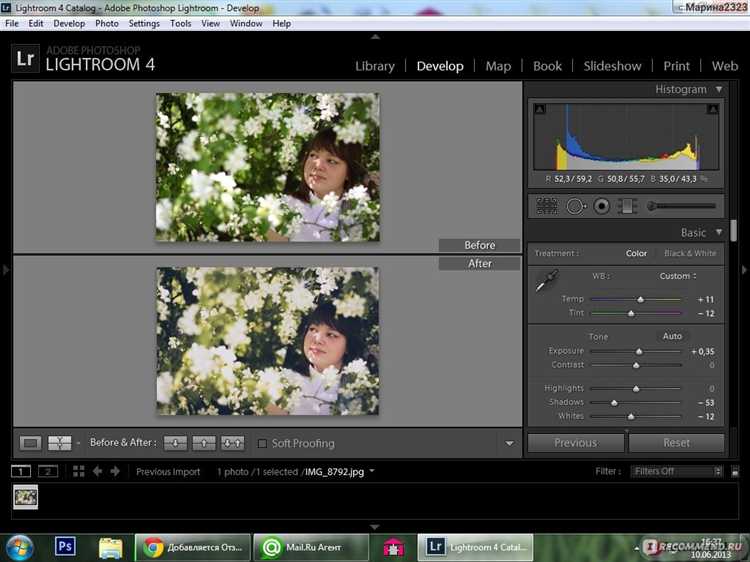Hide the right panel group
The width and height of the screenshot is (750, 562).
(x=744, y=270)
